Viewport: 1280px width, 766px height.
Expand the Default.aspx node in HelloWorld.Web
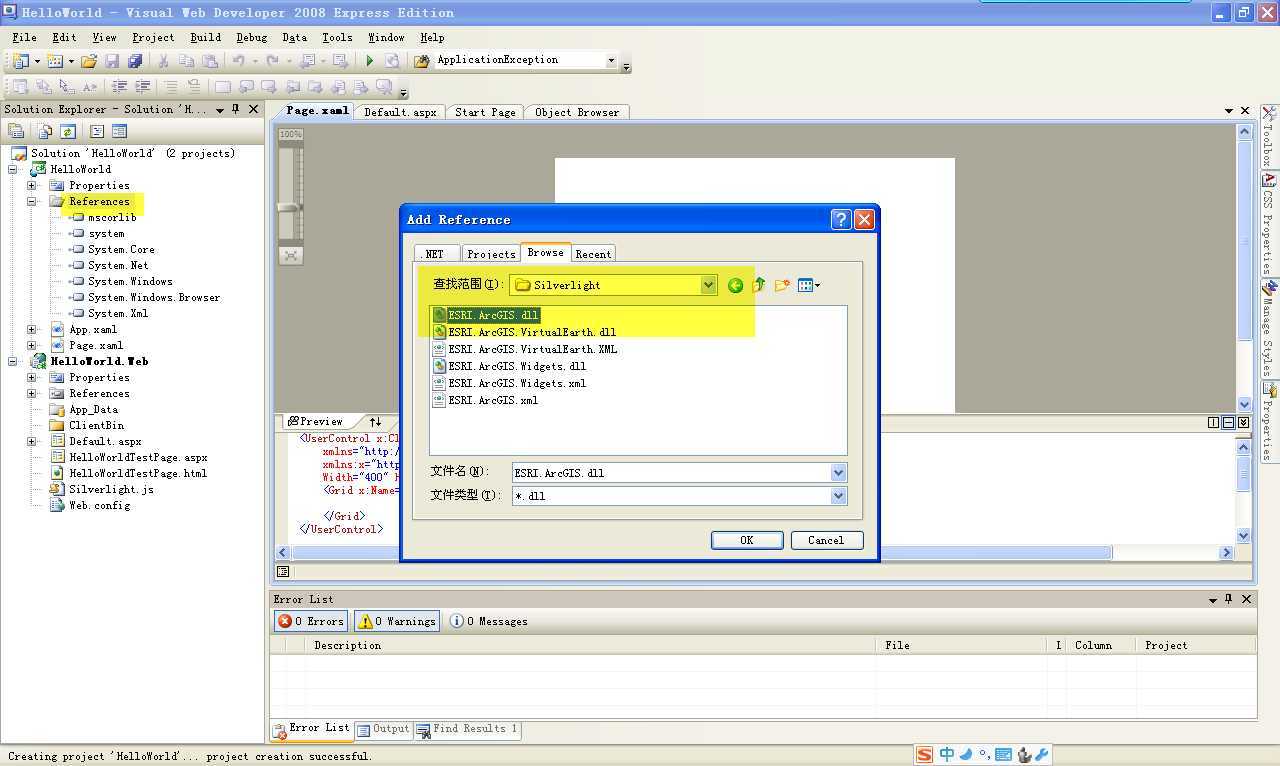(32, 441)
